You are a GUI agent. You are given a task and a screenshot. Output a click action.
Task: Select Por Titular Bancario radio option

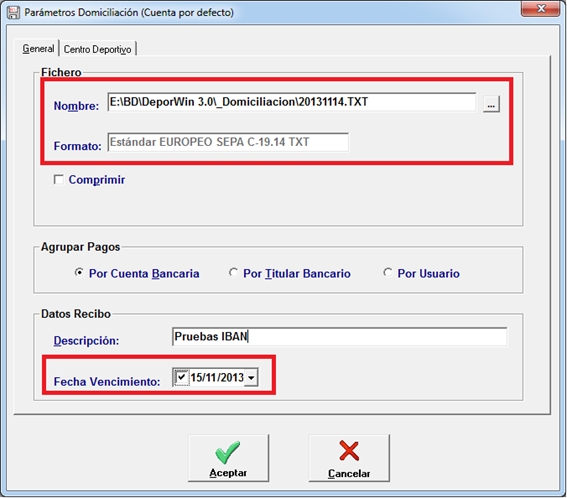click(x=233, y=272)
